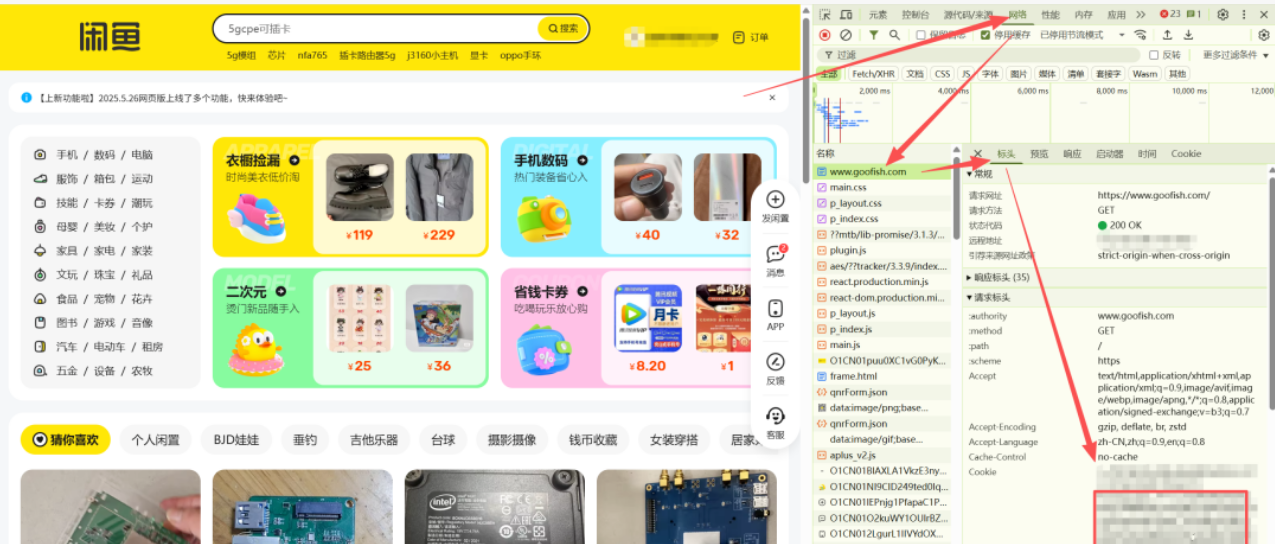Open network conditions wifi icon

tap(1138, 35)
